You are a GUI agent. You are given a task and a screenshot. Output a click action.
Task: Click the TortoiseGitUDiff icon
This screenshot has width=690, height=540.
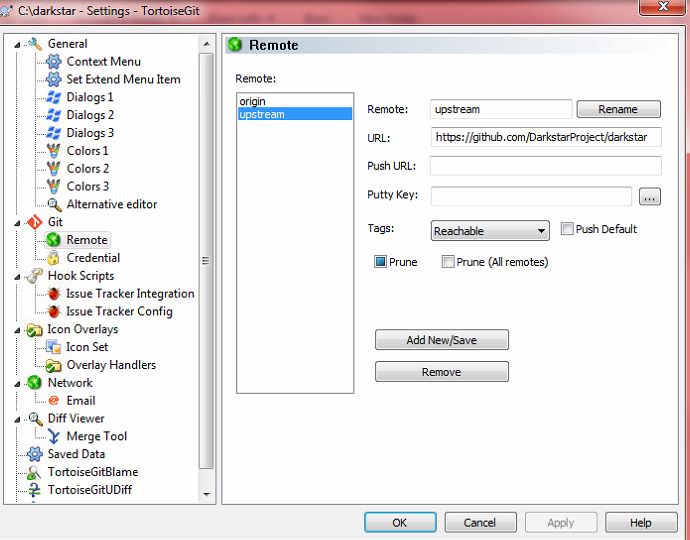pyautogui.click(x=34, y=490)
